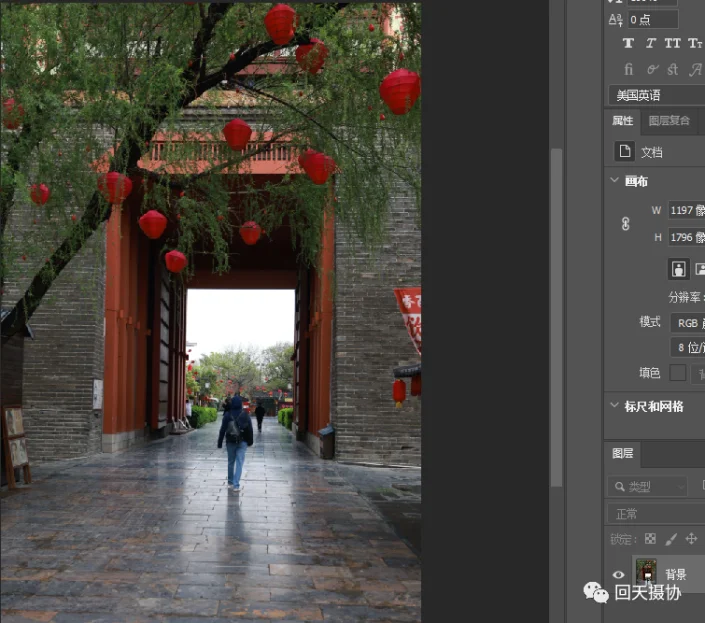Enable contextual alternates OpenType icon
The height and width of the screenshot is (623, 705).
click(x=652, y=69)
